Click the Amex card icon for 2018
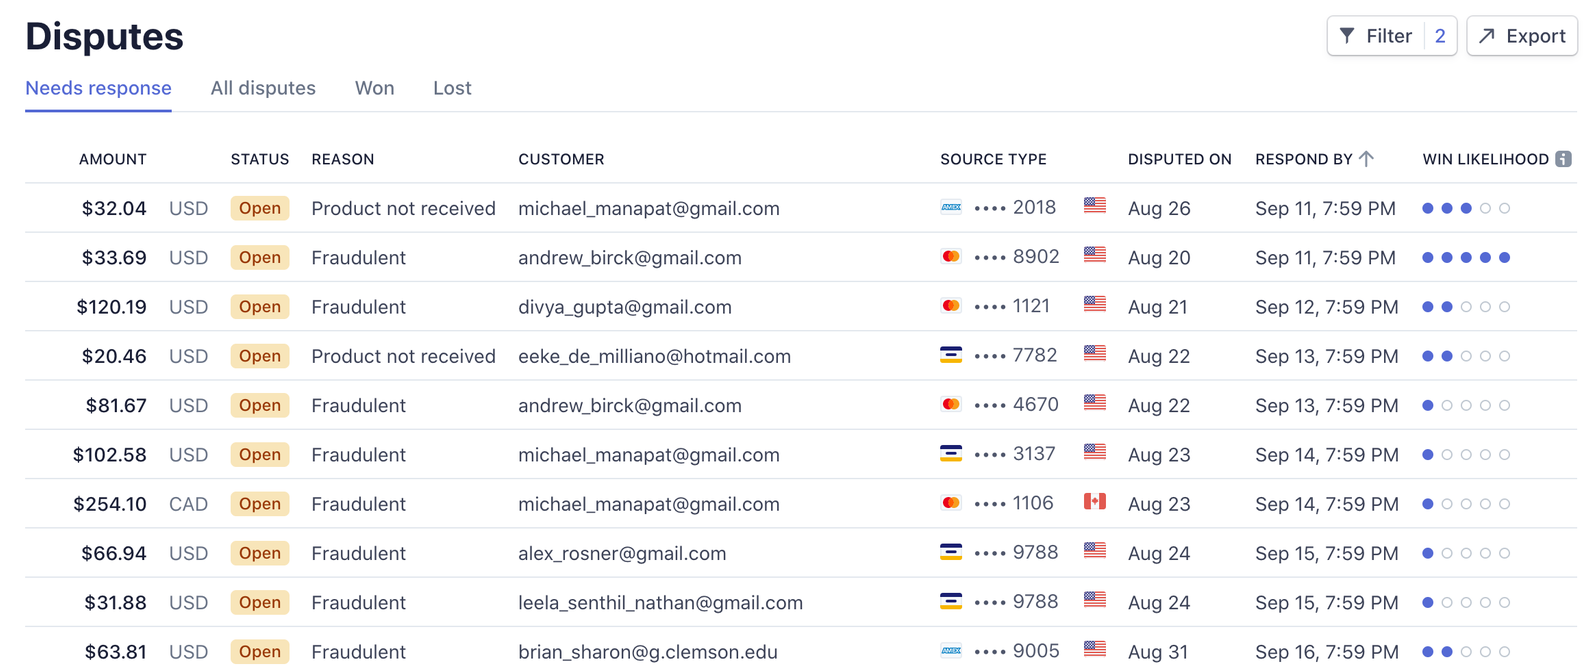This screenshot has width=1590, height=670. pos(951,207)
